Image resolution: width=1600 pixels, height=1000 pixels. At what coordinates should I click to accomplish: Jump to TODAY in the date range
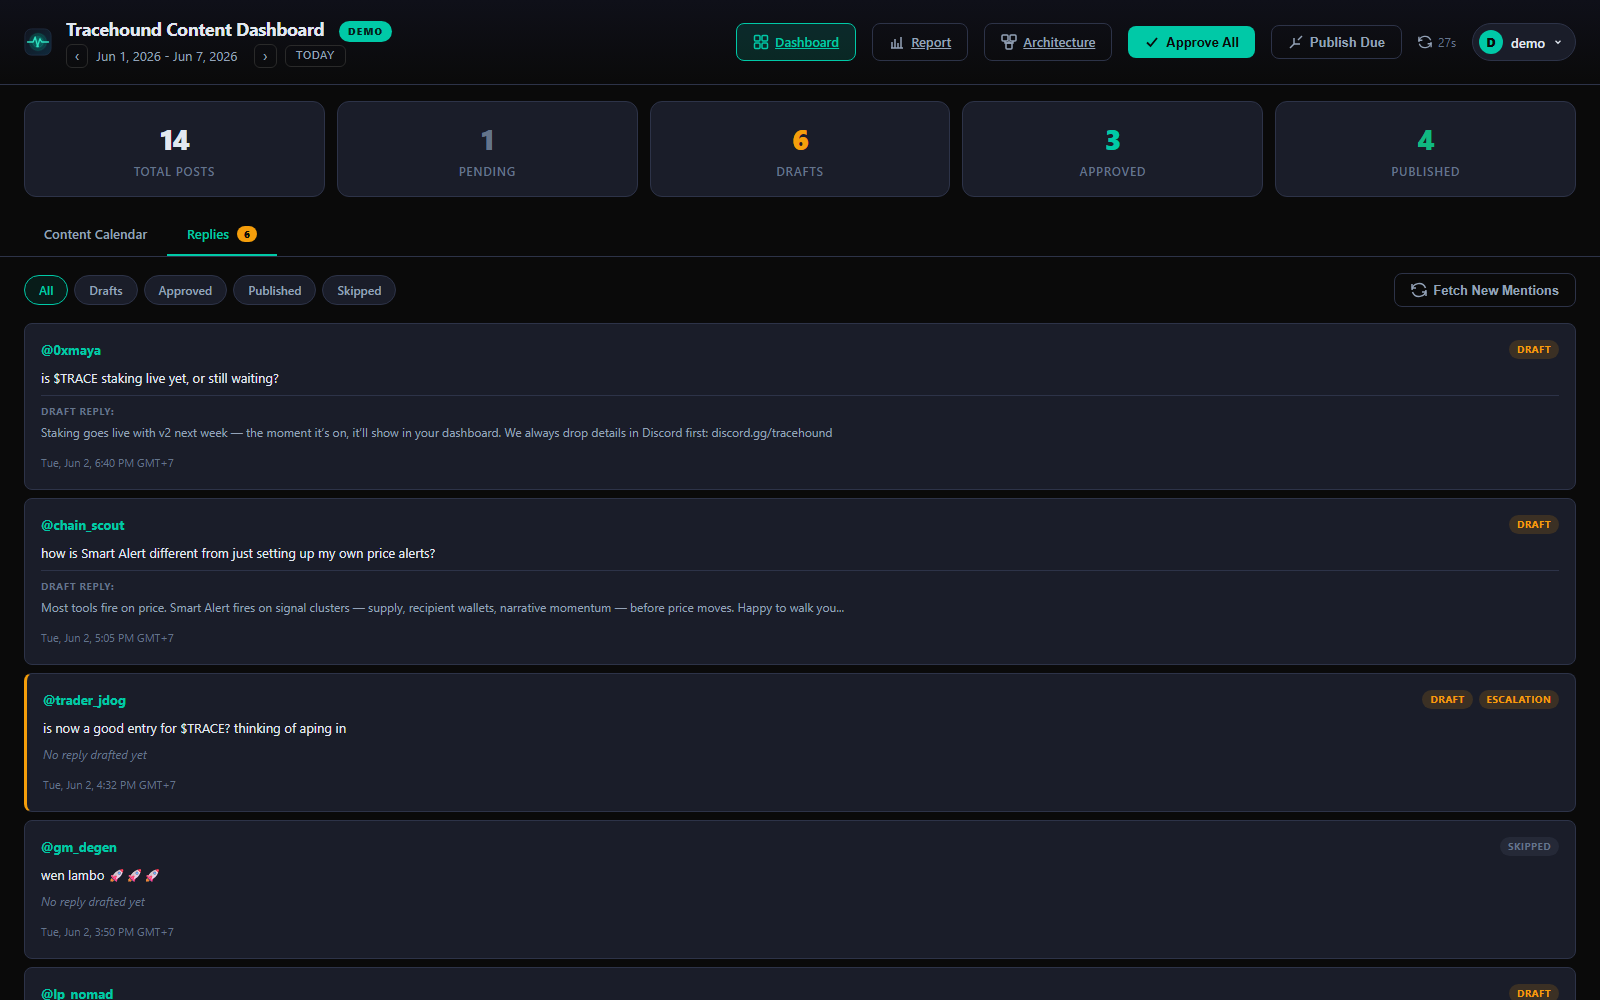[x=315, y=56]
